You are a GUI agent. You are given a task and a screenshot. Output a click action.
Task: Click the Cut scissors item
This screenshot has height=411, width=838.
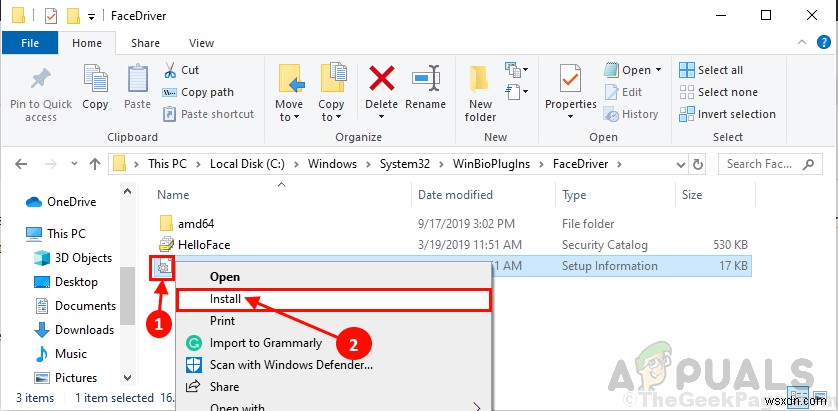181,70
